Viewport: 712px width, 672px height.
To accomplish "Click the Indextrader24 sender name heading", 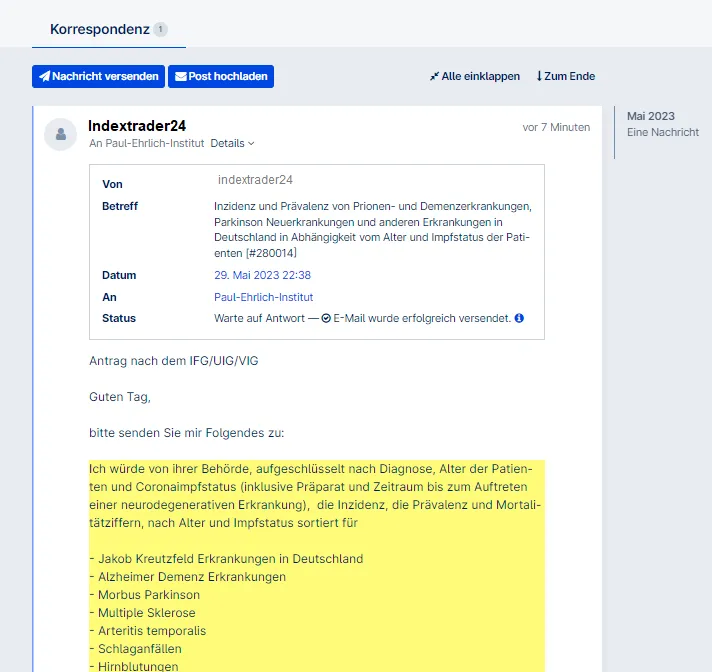I will pos(137,126).
